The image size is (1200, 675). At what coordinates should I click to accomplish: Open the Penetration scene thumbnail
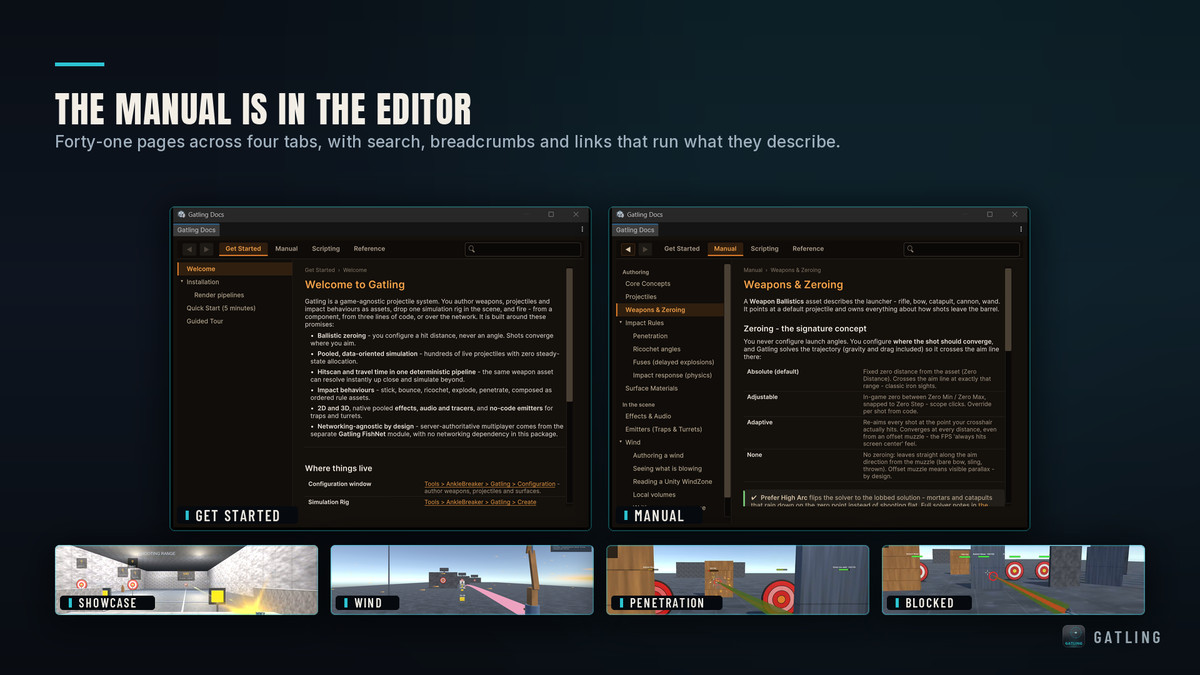pos(738,579)
